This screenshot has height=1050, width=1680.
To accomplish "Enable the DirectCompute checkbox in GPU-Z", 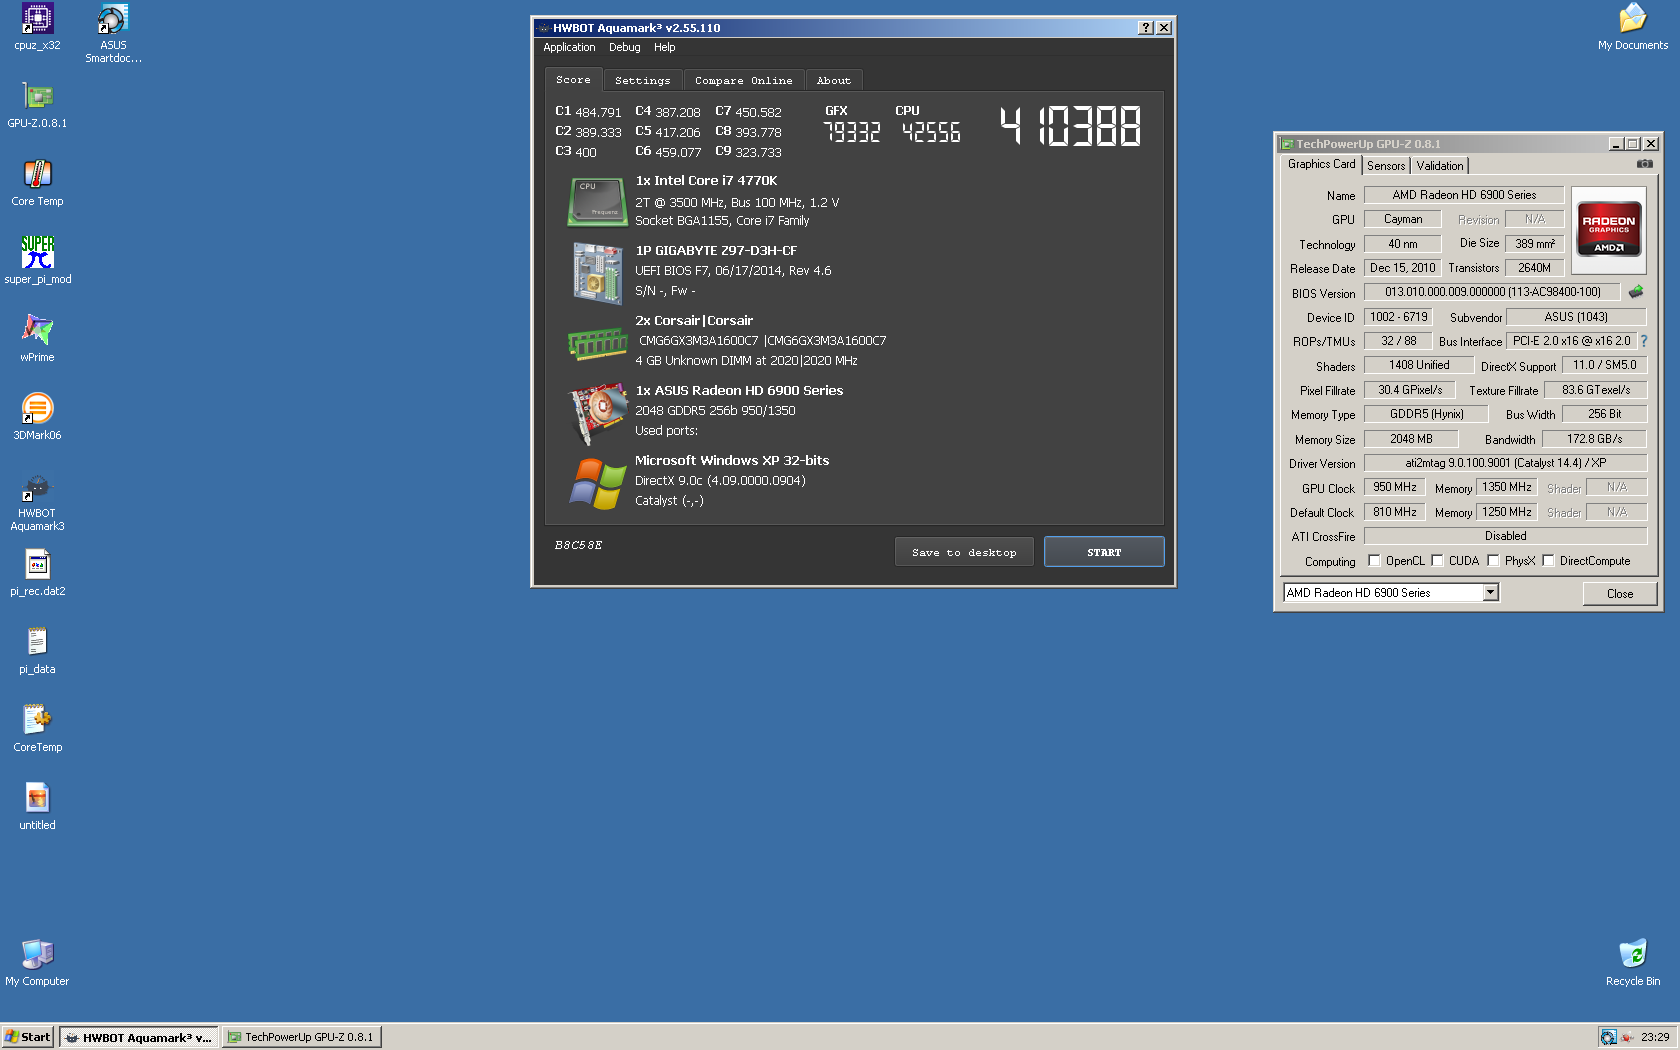I will (1548, 561).
